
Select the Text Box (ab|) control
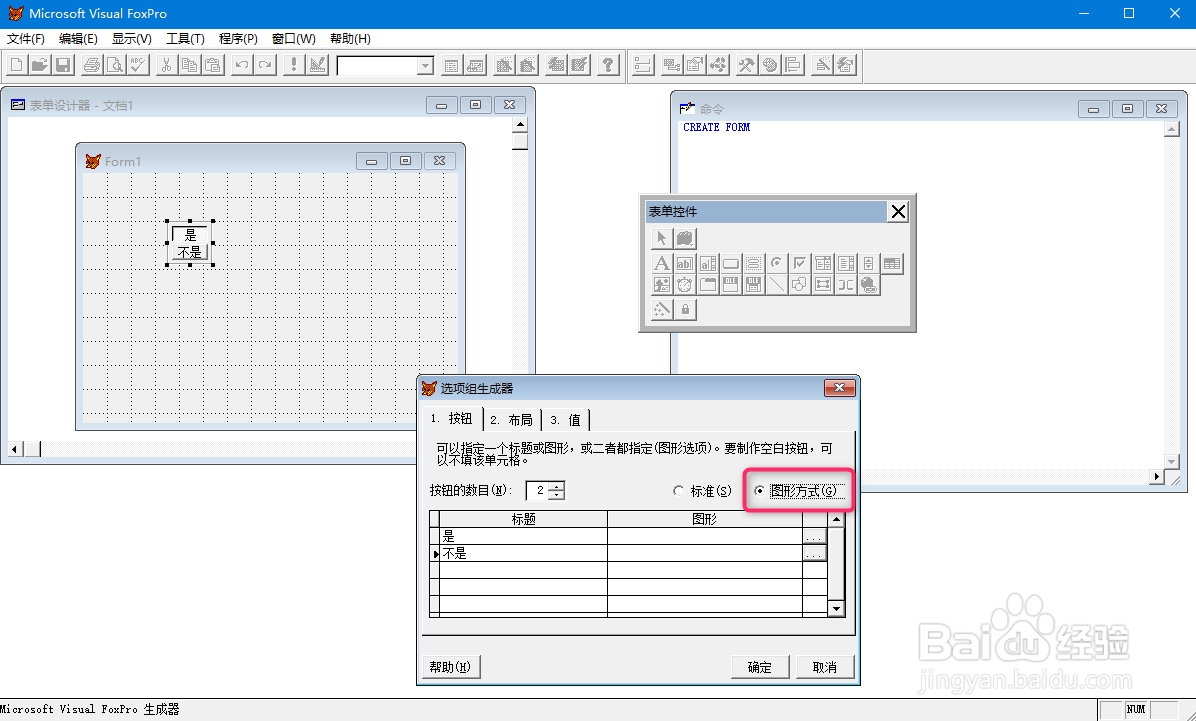[684, 263]
